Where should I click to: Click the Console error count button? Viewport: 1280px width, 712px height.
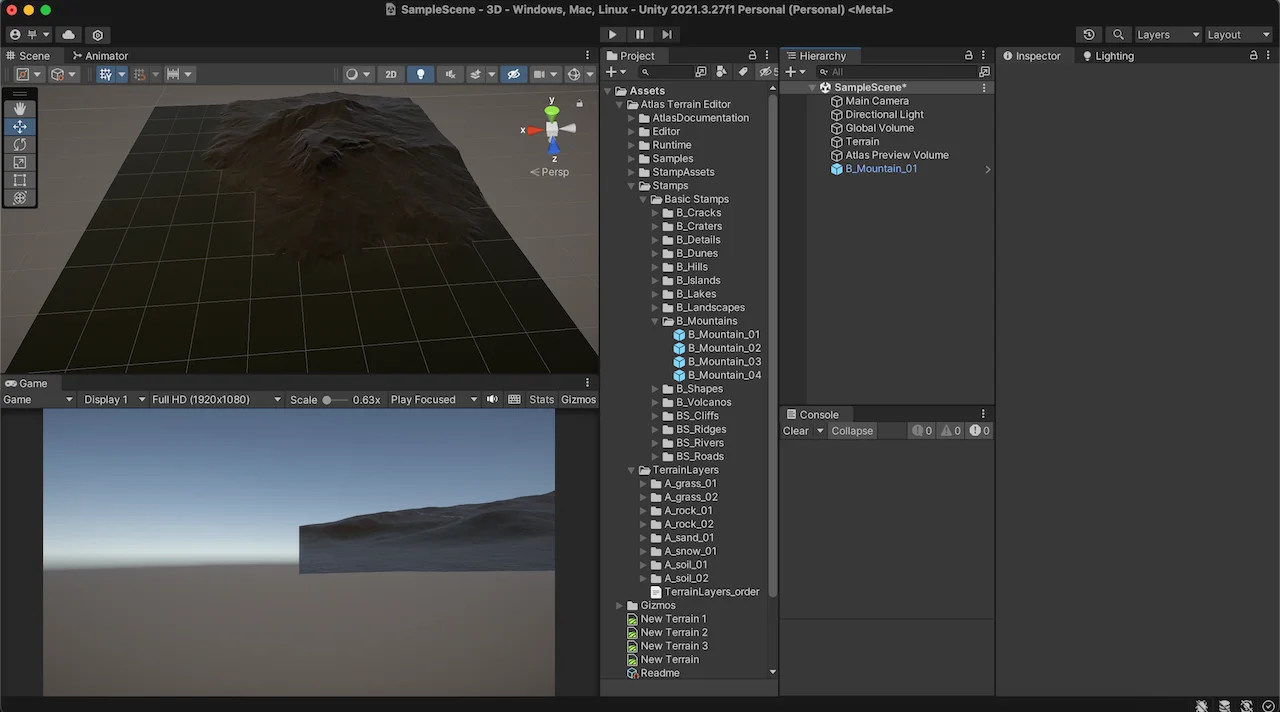[979, 431]
